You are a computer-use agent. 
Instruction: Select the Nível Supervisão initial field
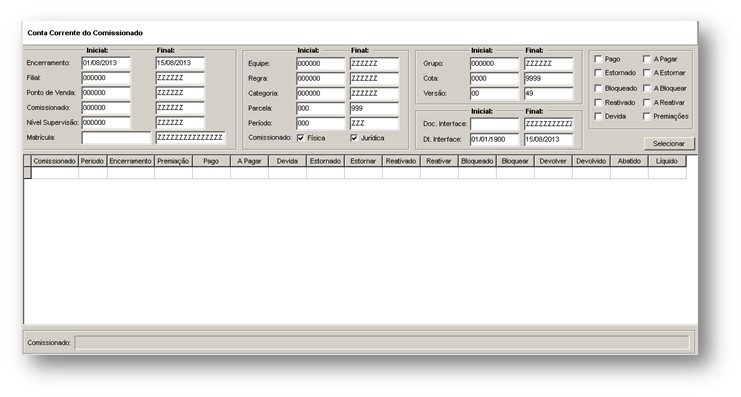coord(106,122)
